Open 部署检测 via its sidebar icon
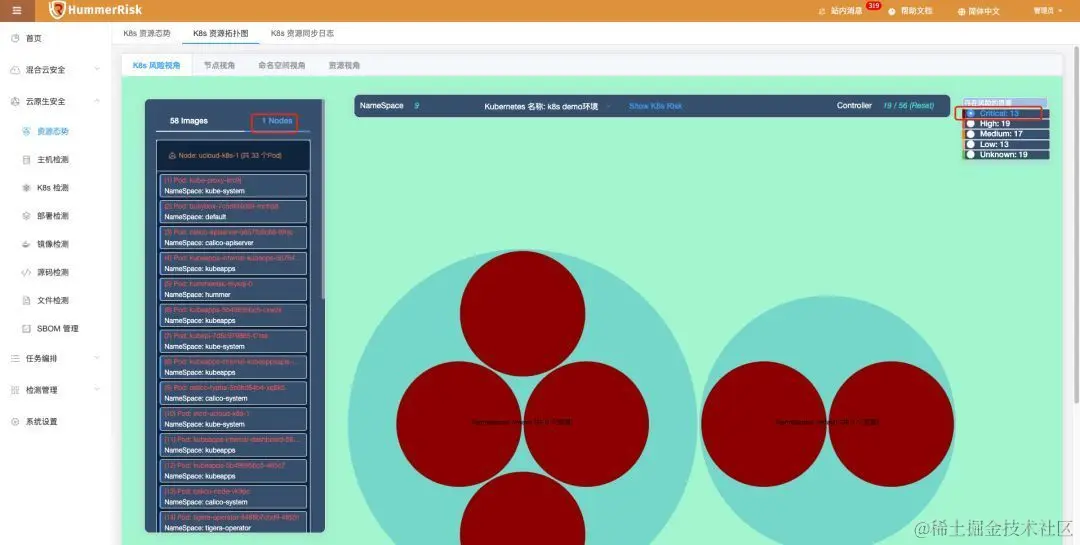Viewport: 1080px width, 545px height. click(26, 216)
